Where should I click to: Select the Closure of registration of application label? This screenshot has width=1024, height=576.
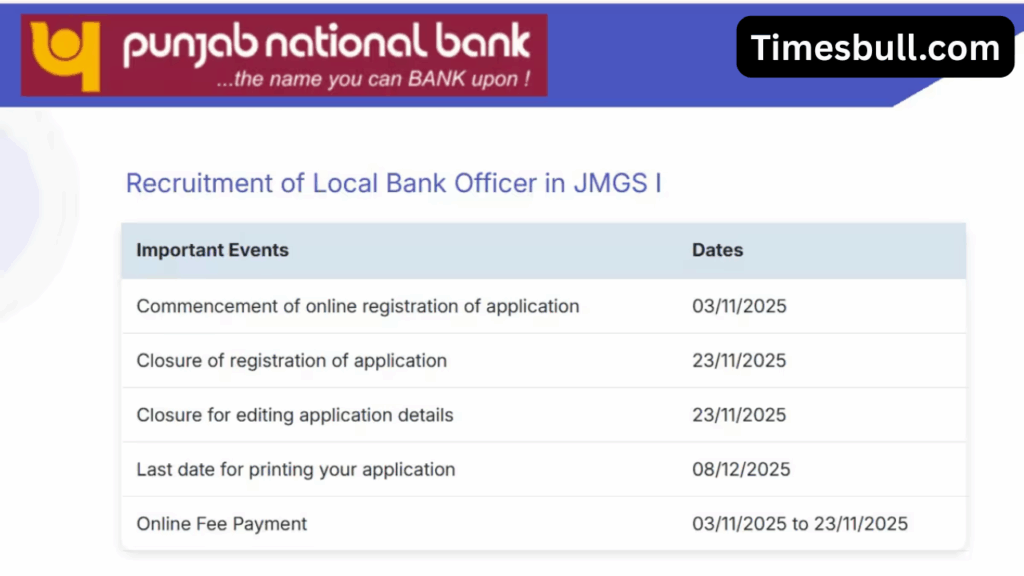coord(291,360)
